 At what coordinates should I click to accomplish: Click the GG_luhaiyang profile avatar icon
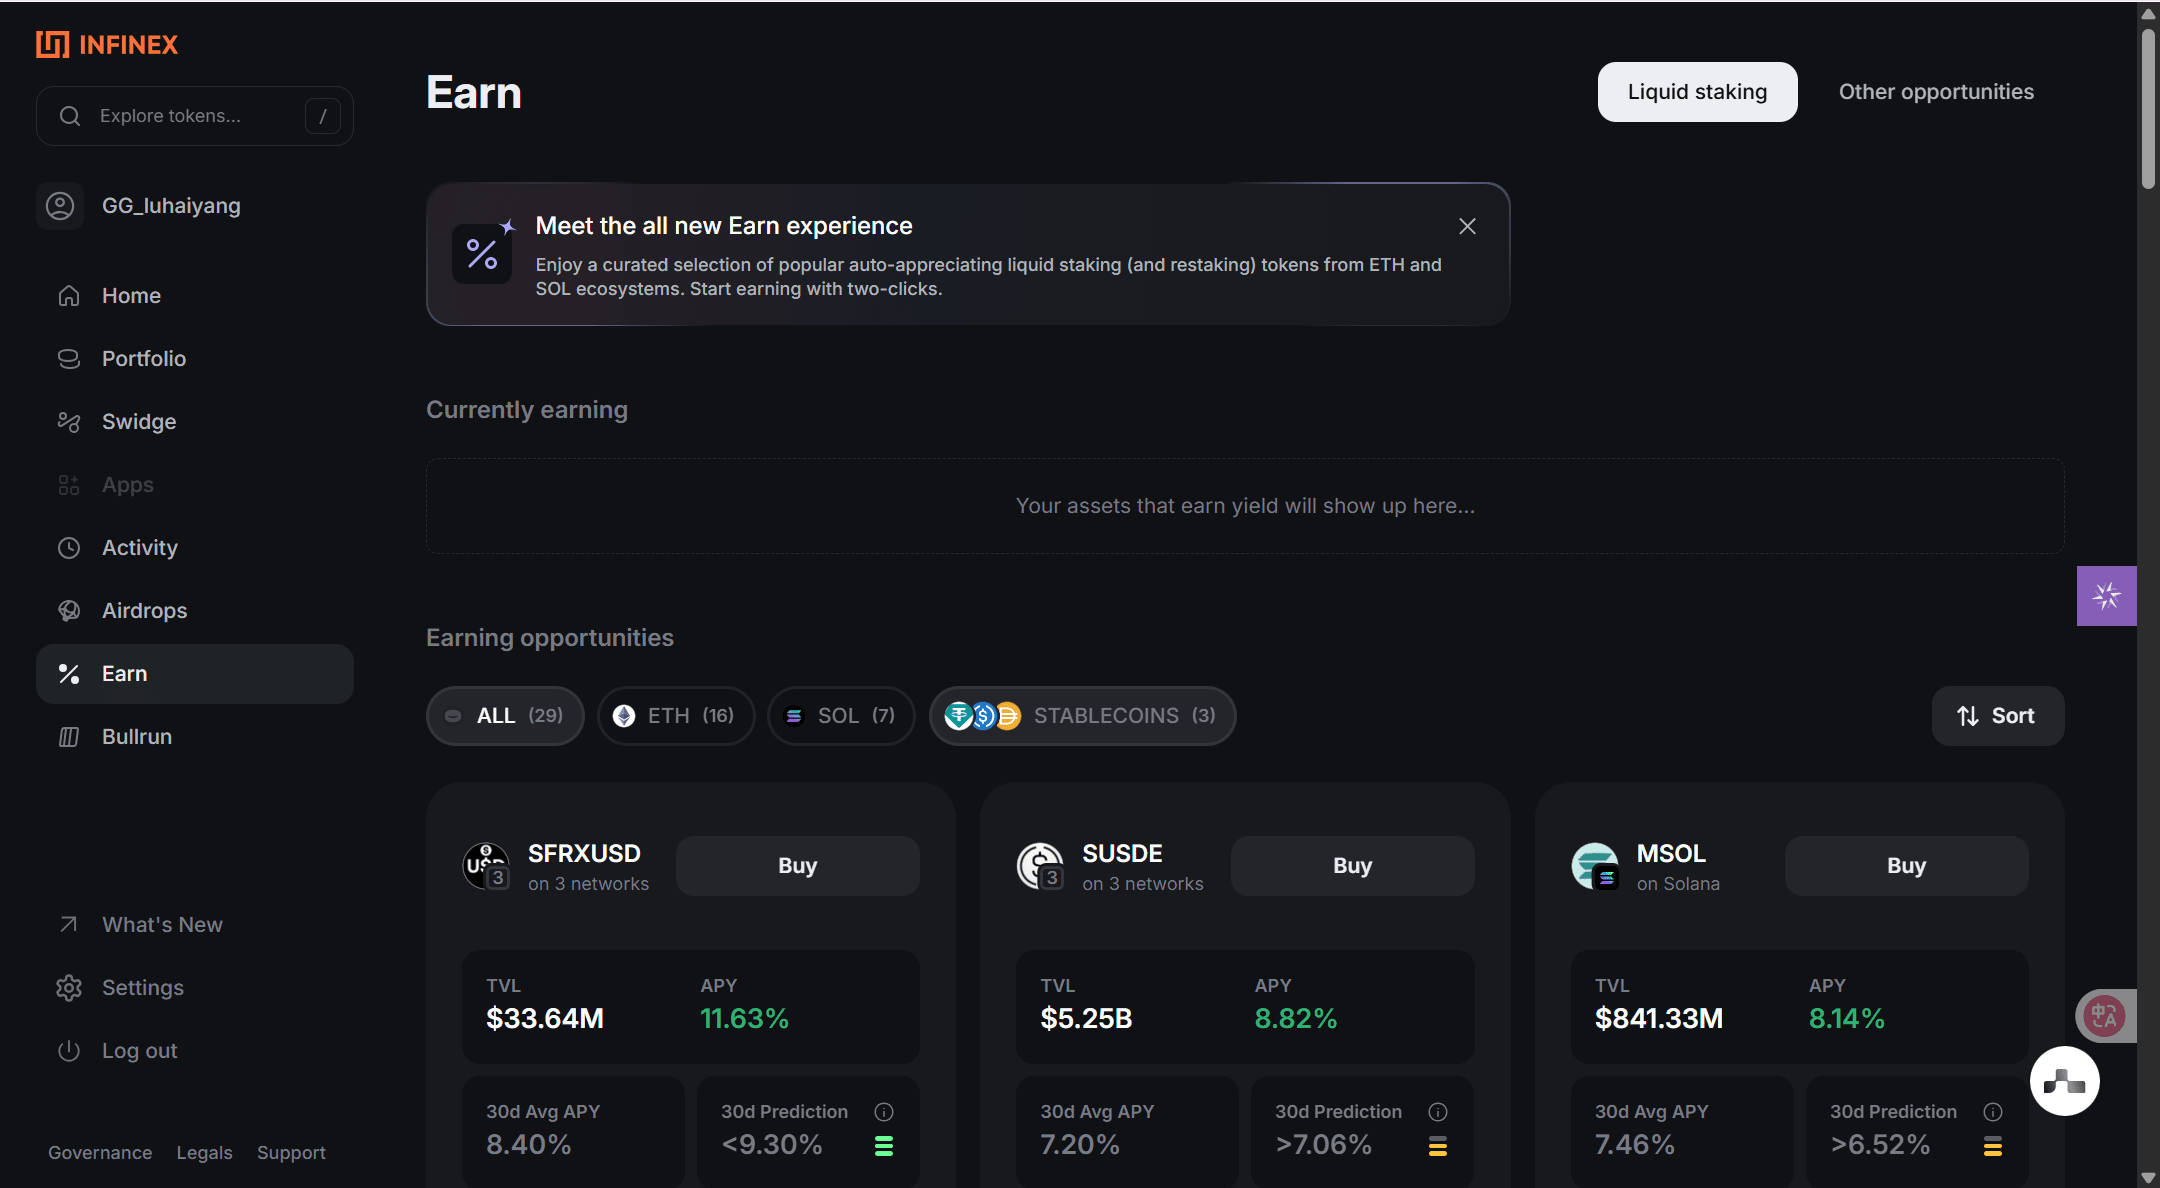coord(60,206)
